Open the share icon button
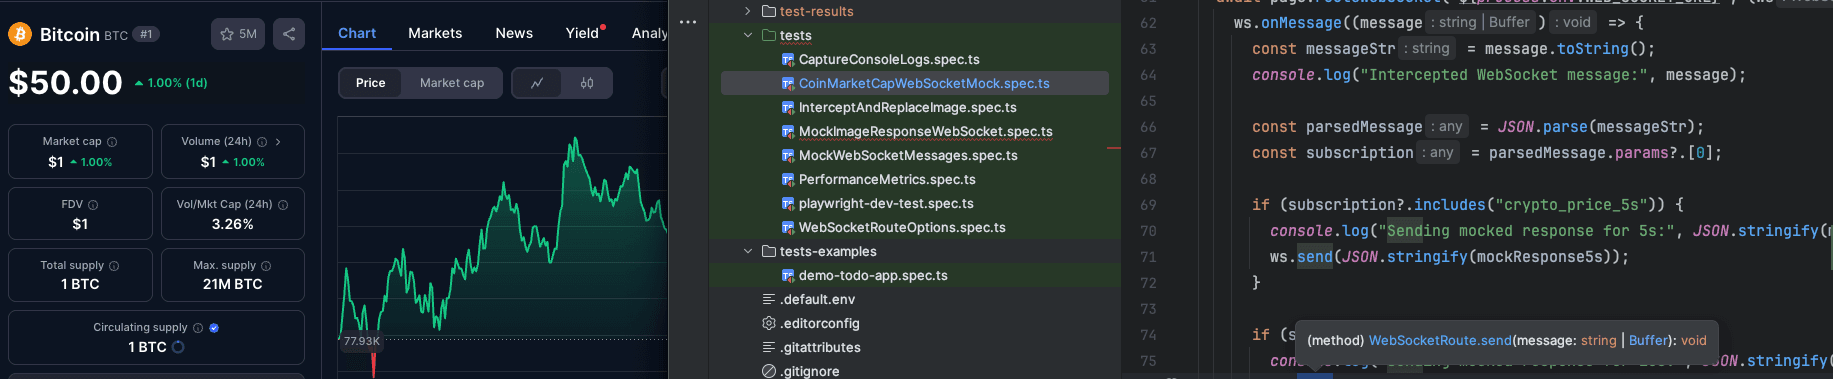1833x379 pixels. pyautogui.click(x=289, y=34)
